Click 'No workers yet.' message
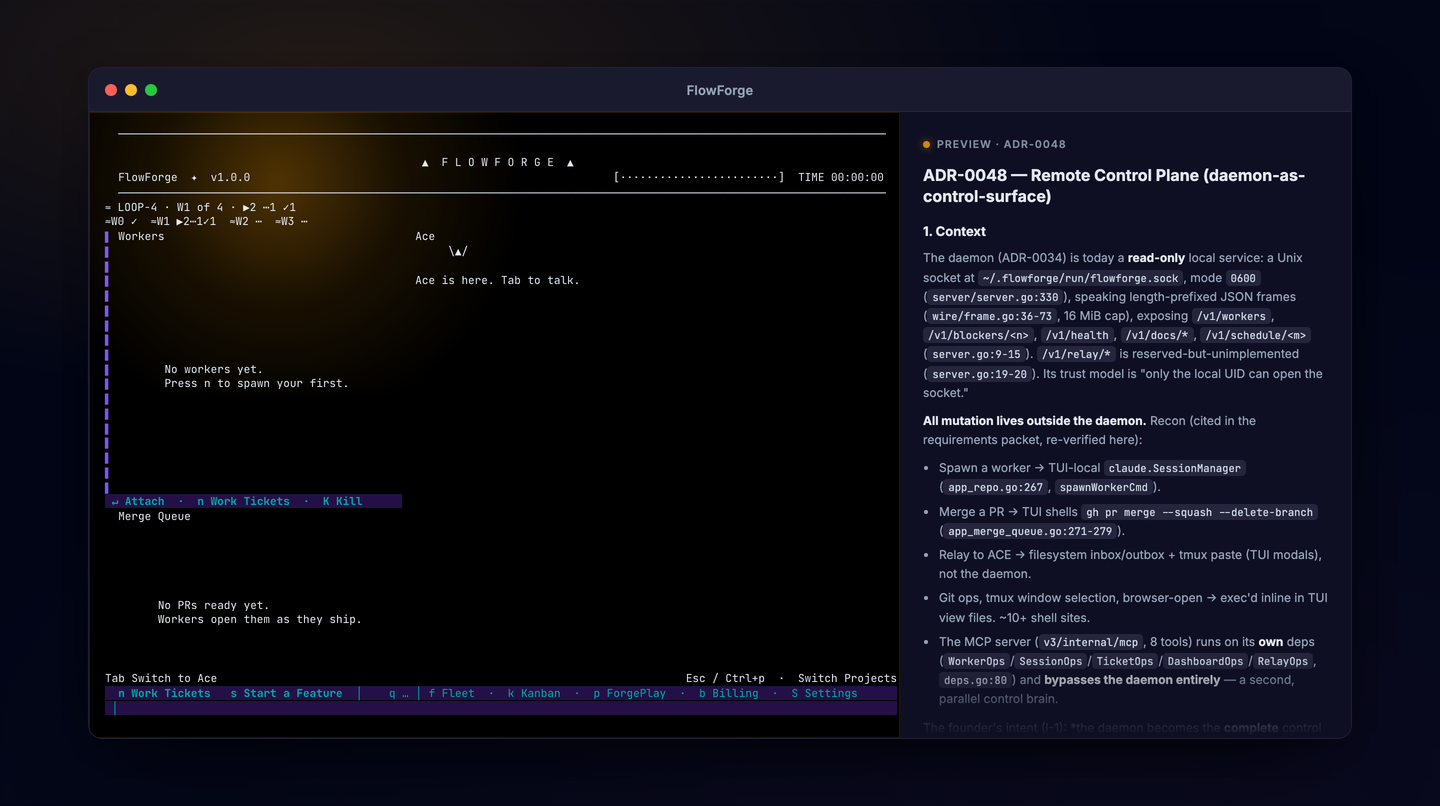This screenshot has height=806, width=1440. (x=214, y=369)
